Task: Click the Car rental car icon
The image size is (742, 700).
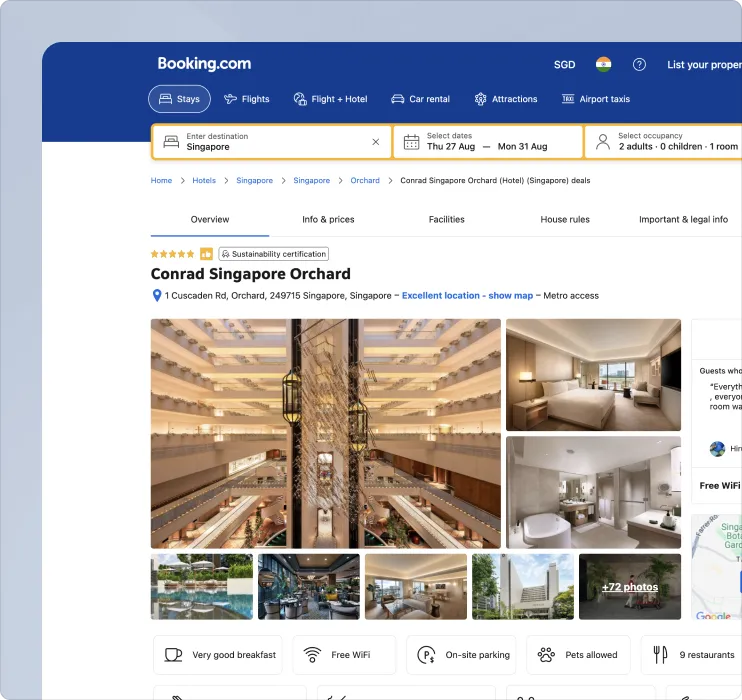Action: [x=398, y=99]
